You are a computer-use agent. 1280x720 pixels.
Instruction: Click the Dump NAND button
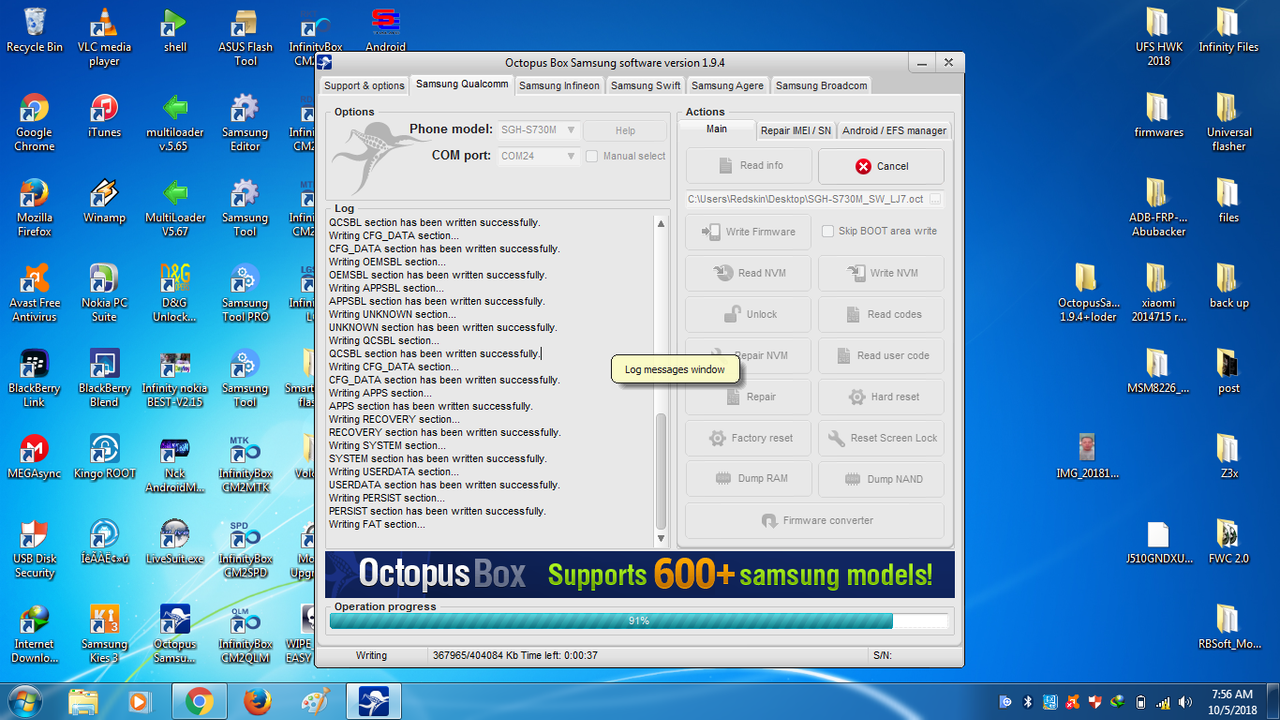(881, 479)
